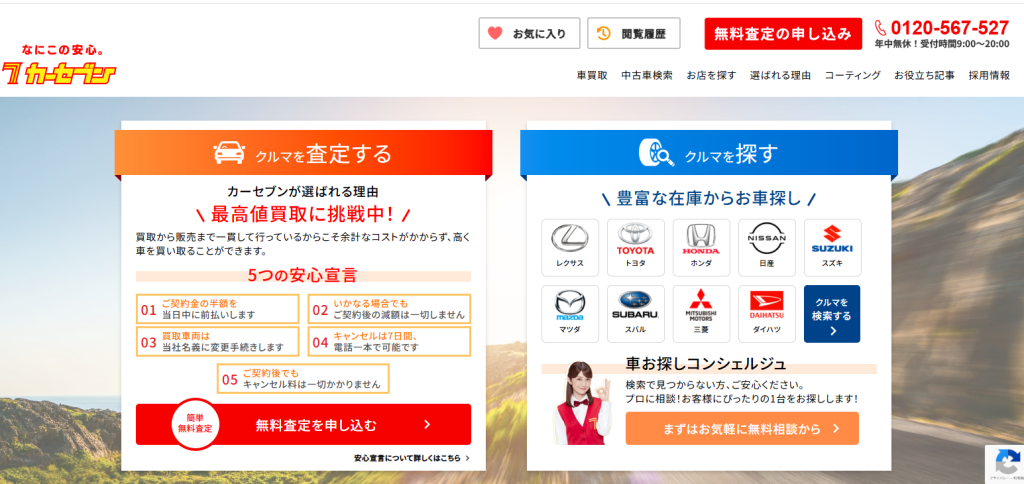1024x484 pixels.
Task: Expand クルマを検索する blue arrow tile
Action: click(x=832, y=314)
